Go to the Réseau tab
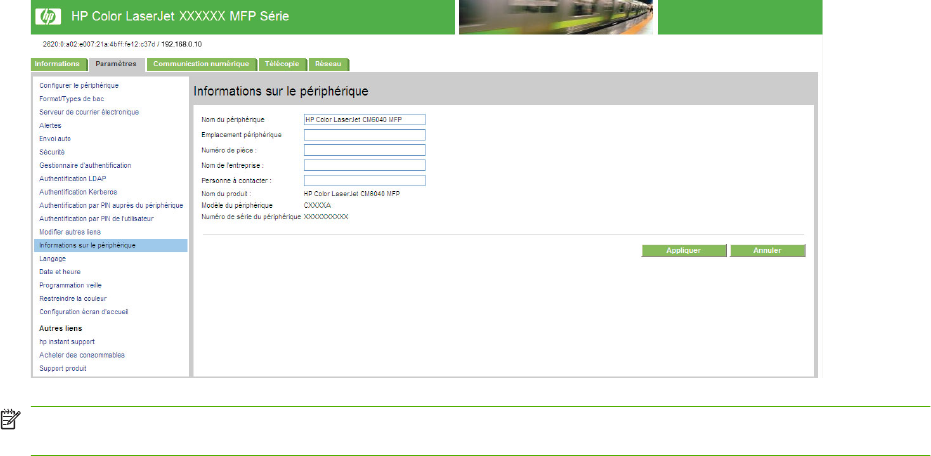Image resolution: width=931 pixels, height=456 pixels. tap(329, 64)
